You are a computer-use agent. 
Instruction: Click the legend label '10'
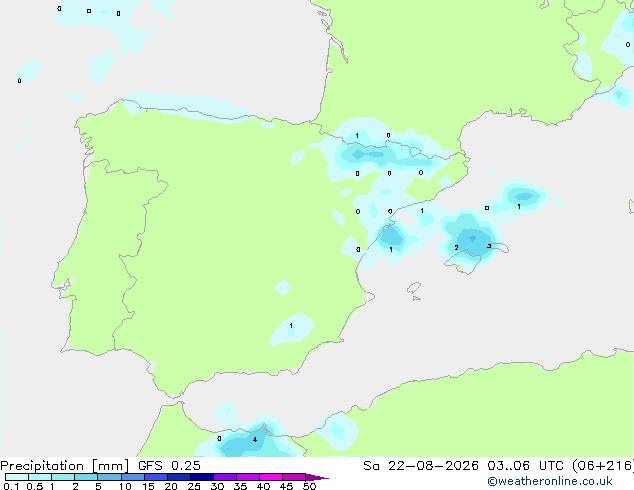coord(125,486)
